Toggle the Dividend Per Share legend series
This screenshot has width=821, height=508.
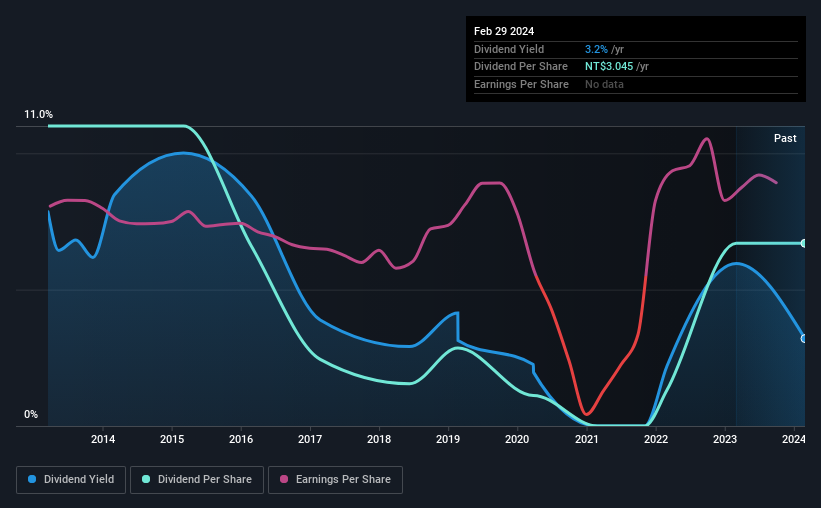pos(197,480)
